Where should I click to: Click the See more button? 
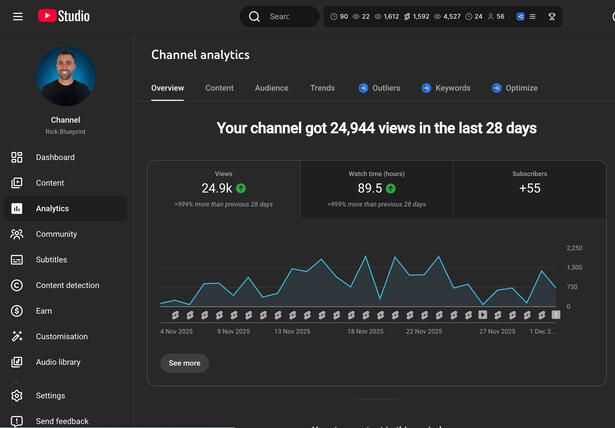click(184, 363)
